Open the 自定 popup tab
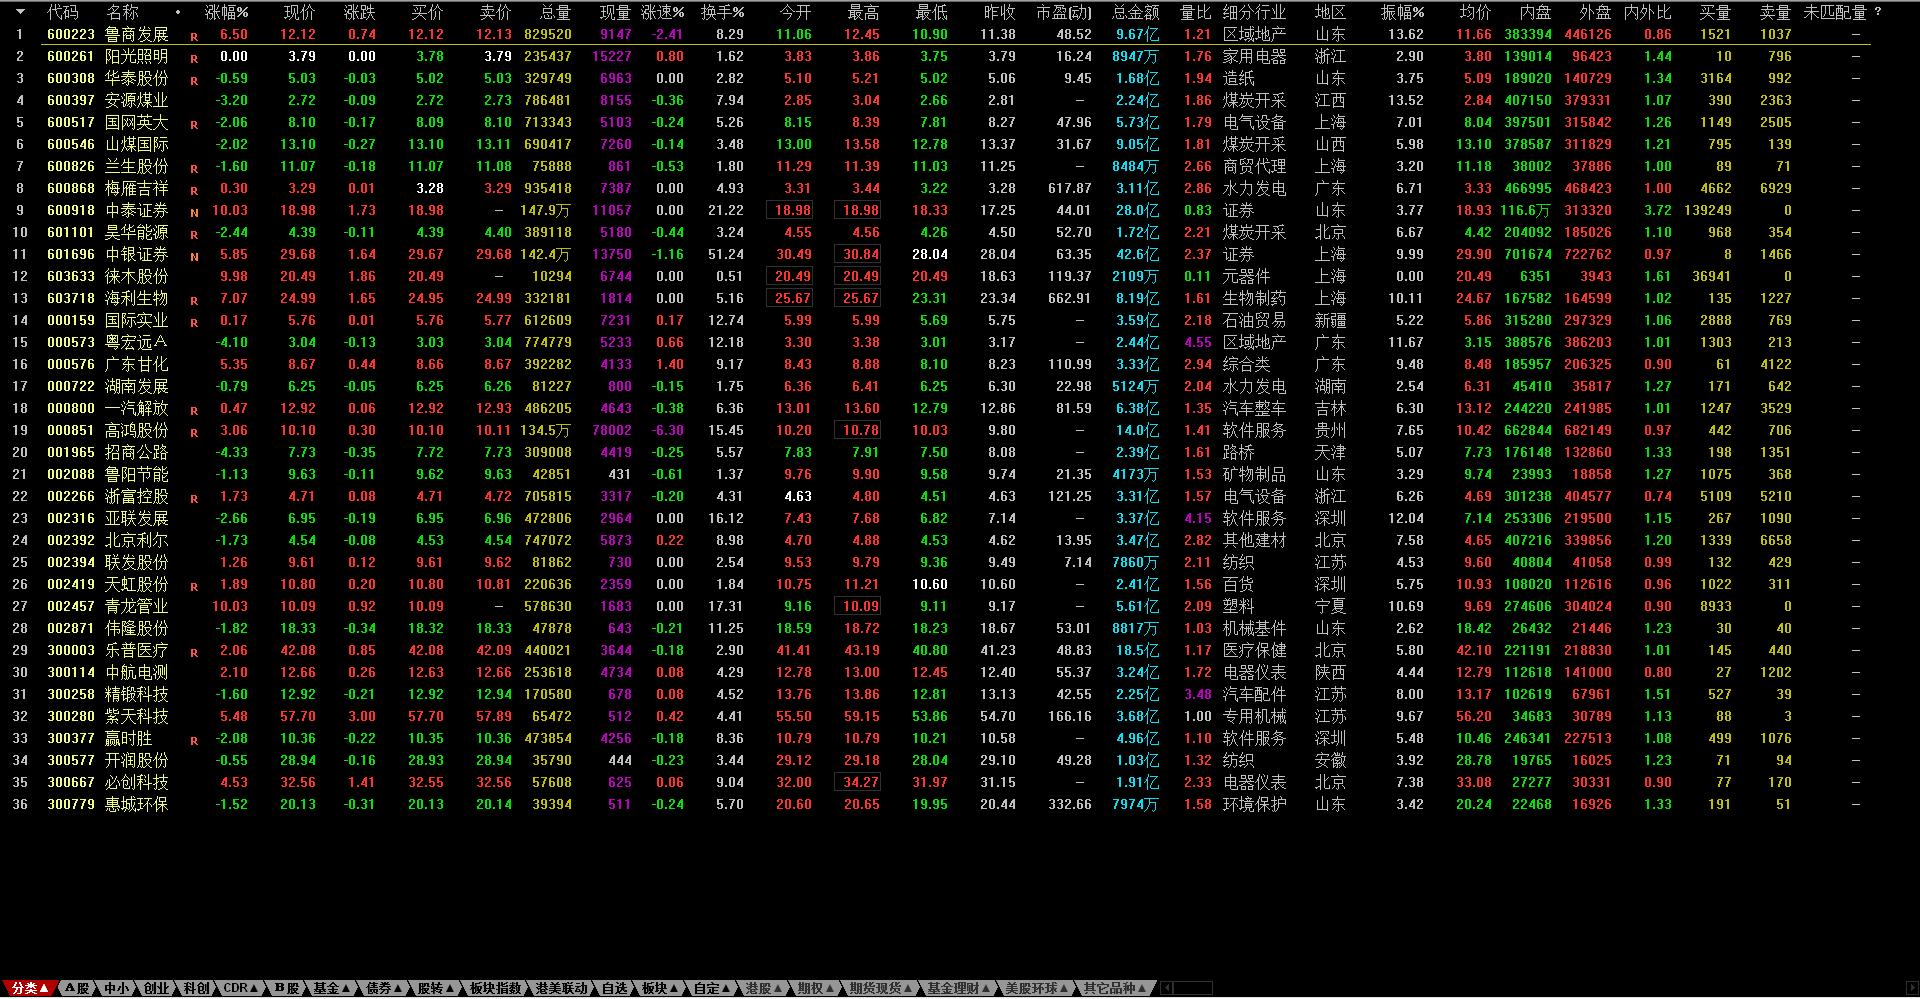Image resolution: width=1920 pixels, height=999 pixels. point(712,988)
